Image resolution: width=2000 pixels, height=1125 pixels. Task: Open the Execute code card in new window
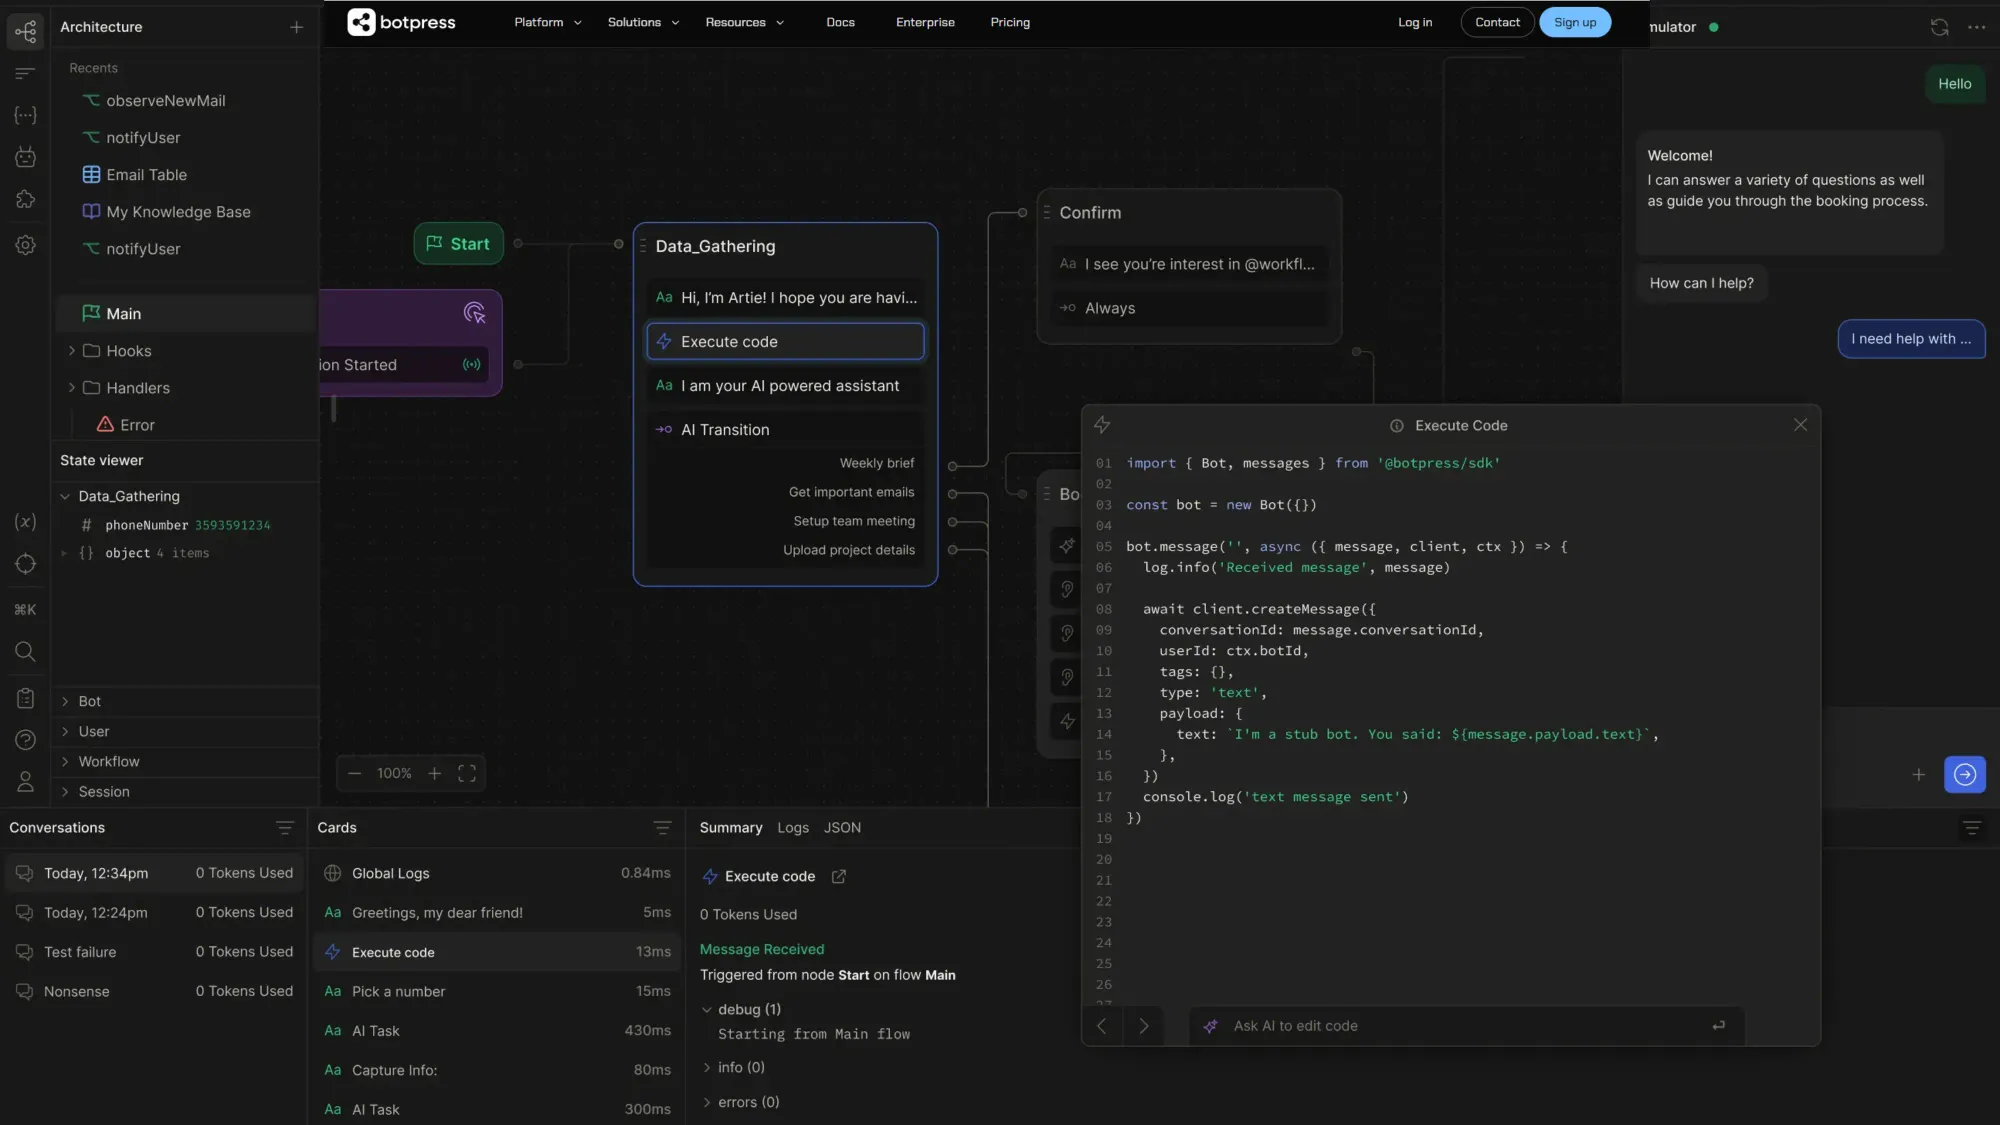pyautogui.click(x=839, y=877)
